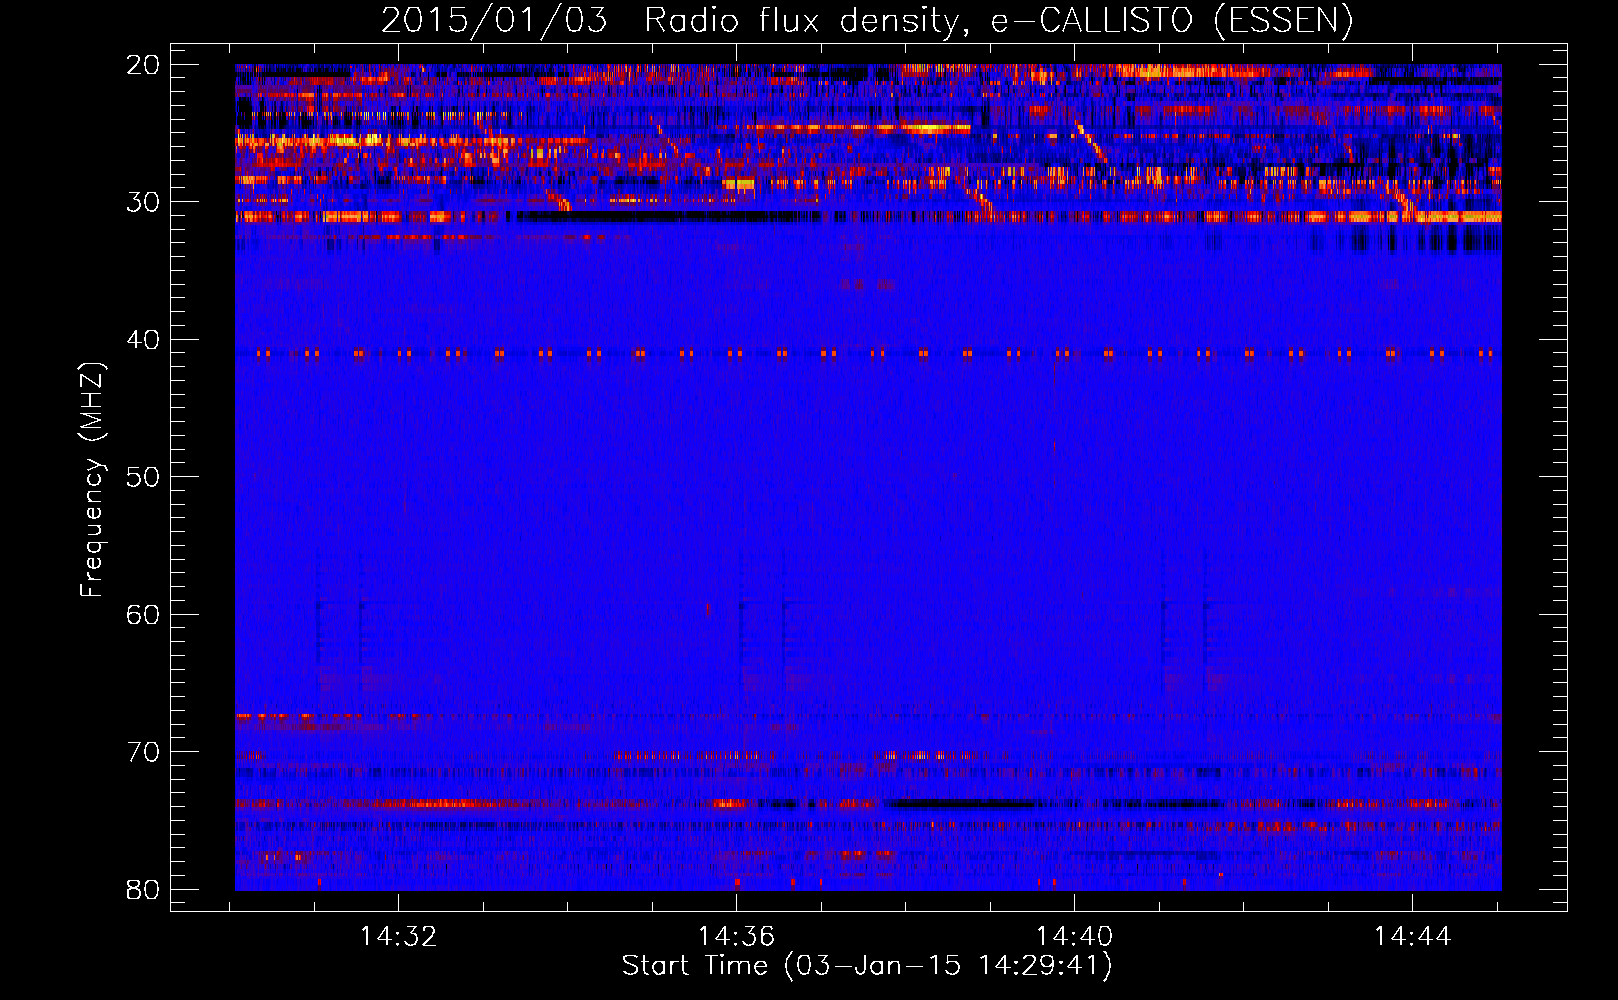Click the 70 frequency tick label
Image resolution: width=1618 pixels, height=1000 pixels.
(x=144, y=752)
